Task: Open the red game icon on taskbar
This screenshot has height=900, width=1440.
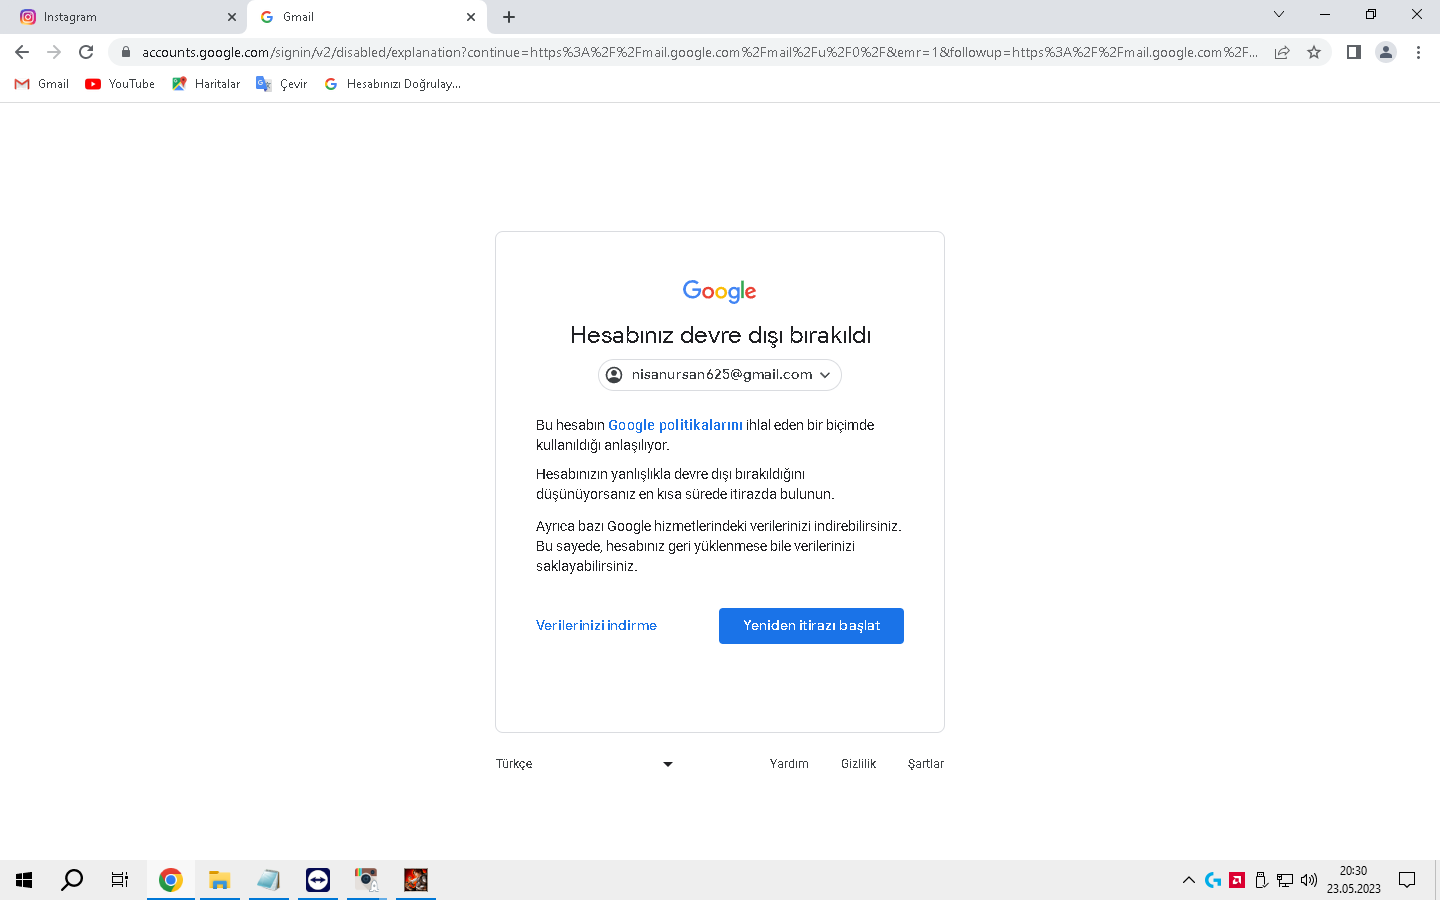Action: [x=416, y=880]
